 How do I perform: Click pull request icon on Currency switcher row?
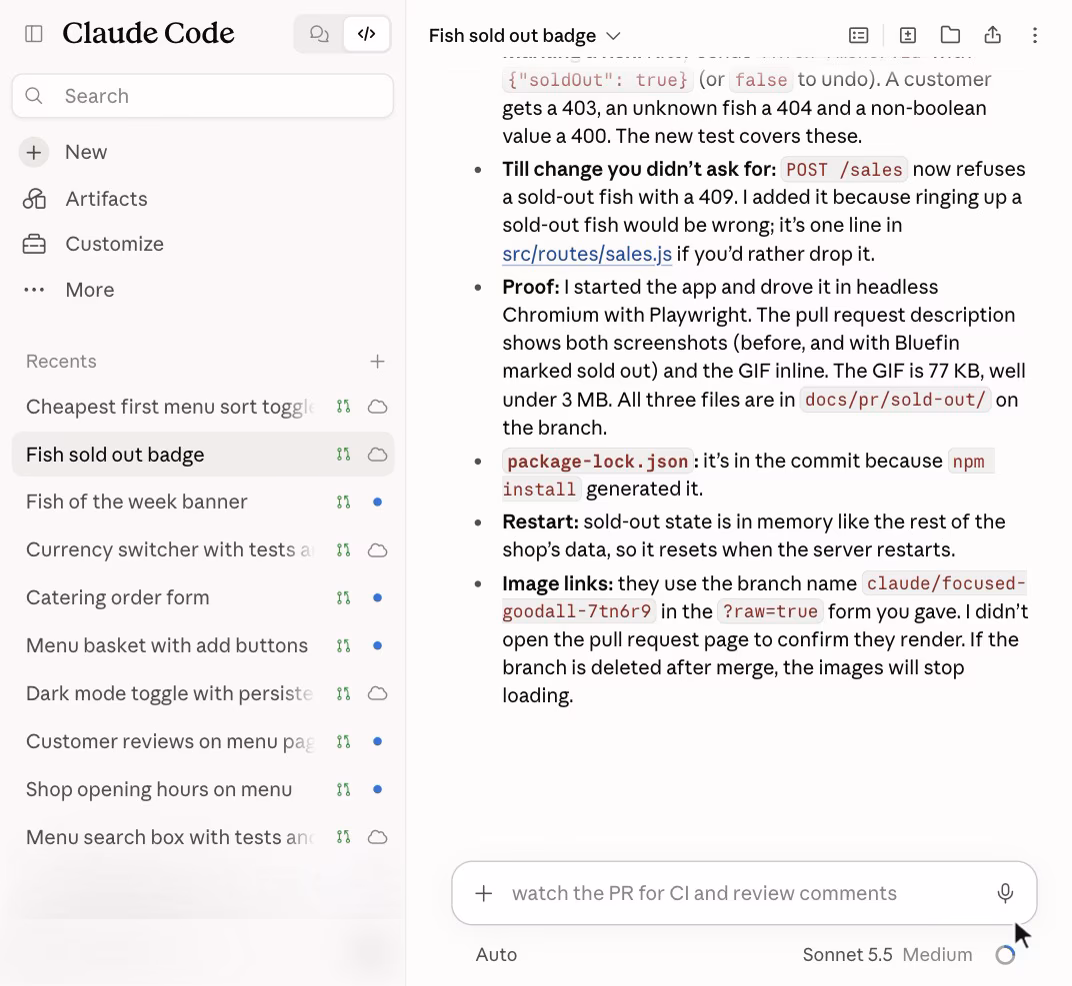click(343, 550)
